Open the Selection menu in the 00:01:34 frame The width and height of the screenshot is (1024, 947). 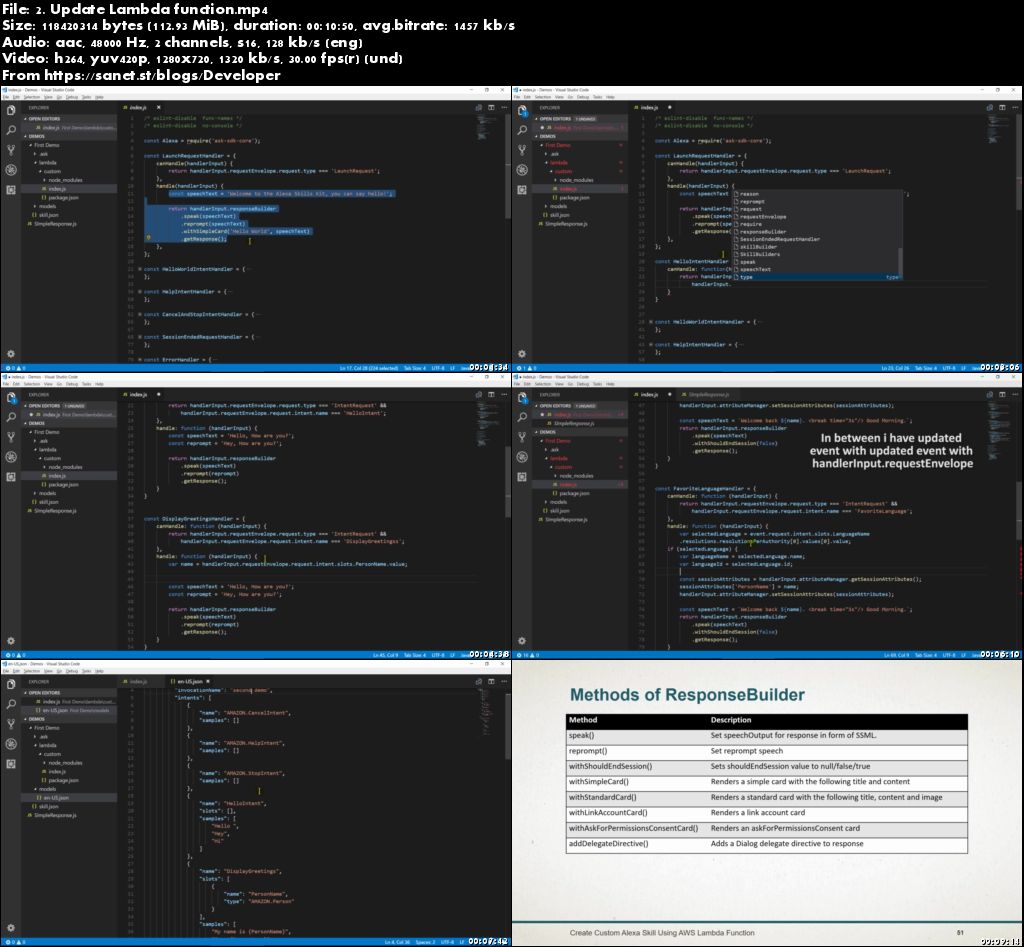(31, 97)
